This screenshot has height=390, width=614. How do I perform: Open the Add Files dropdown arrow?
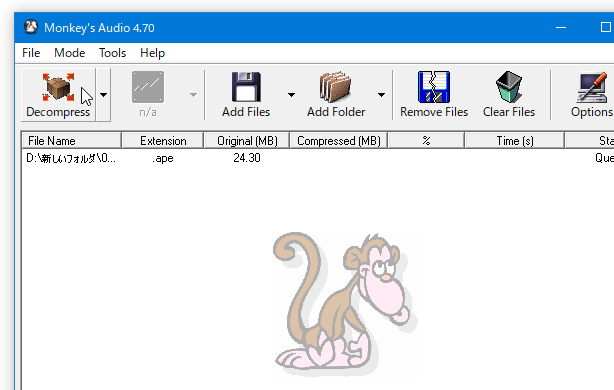point(291,95)
